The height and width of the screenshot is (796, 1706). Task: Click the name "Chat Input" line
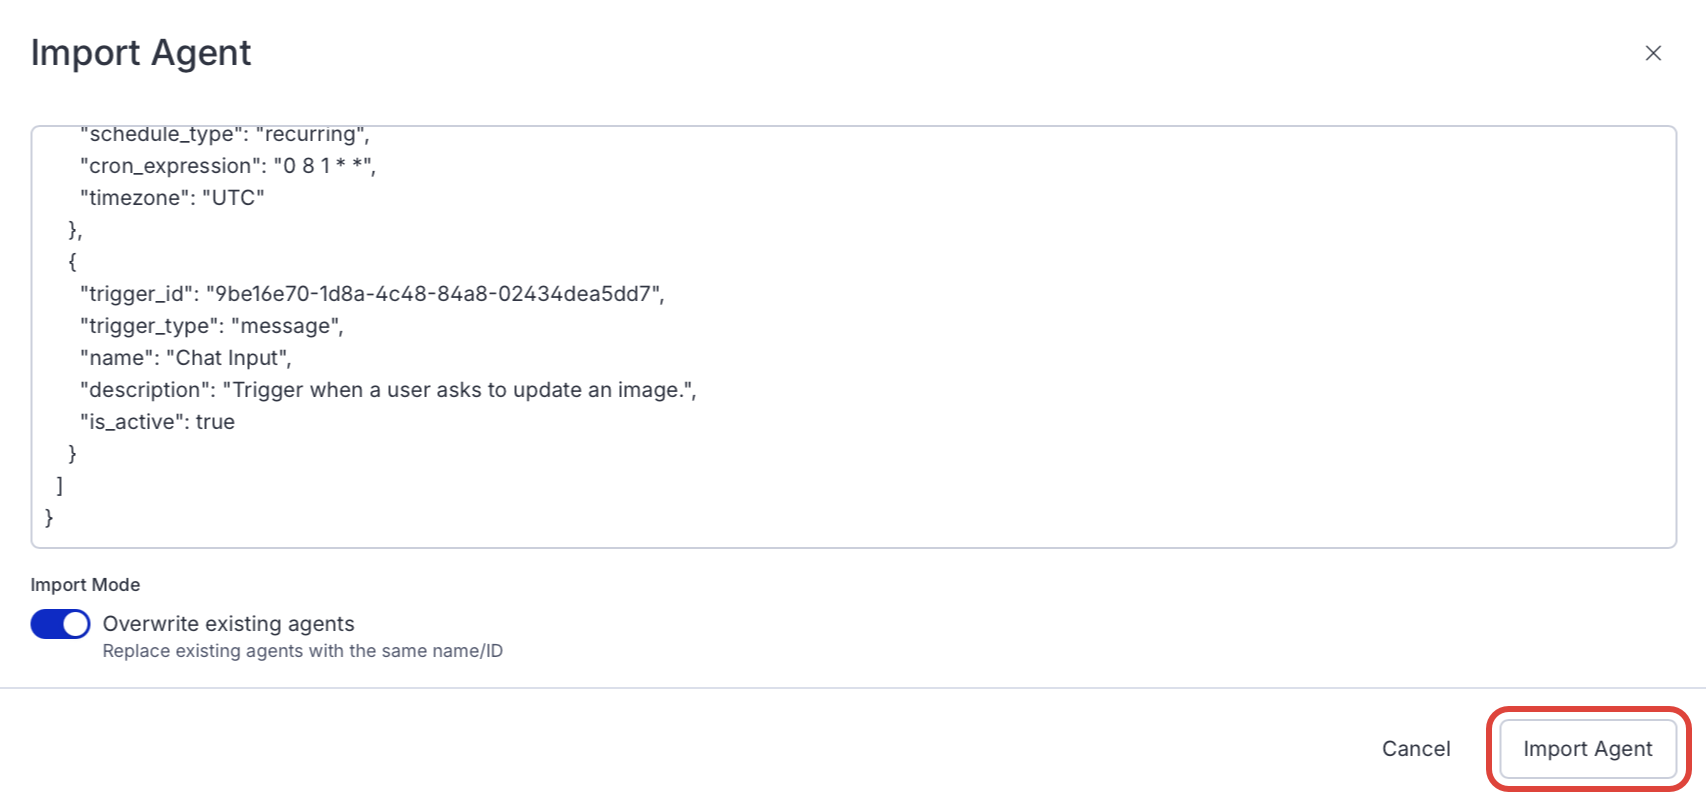pos(185,358)
